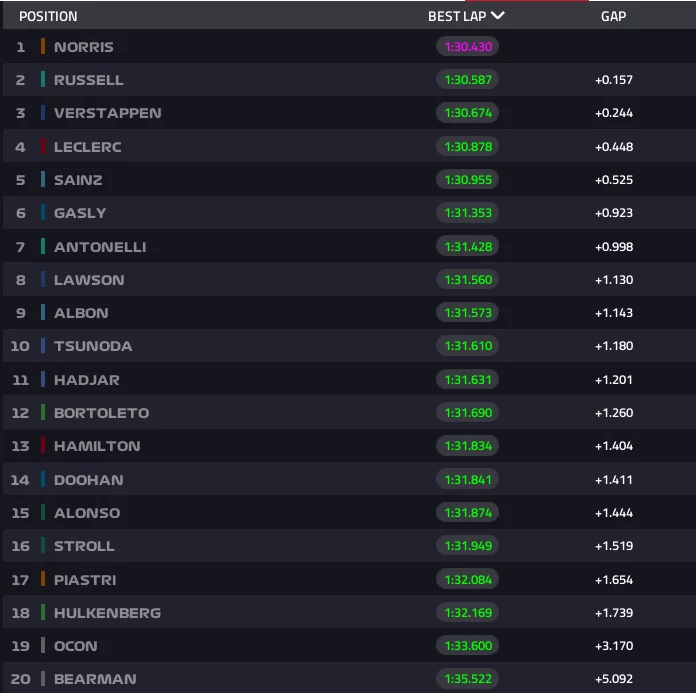696x693 pixels.
Task: Select the GAP column header
Action: tap(613, 16)
